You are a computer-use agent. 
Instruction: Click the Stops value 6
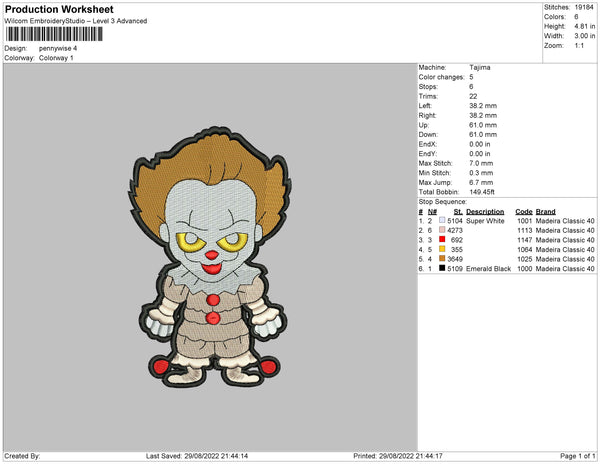pyautogui.click(x=471, y=86)
